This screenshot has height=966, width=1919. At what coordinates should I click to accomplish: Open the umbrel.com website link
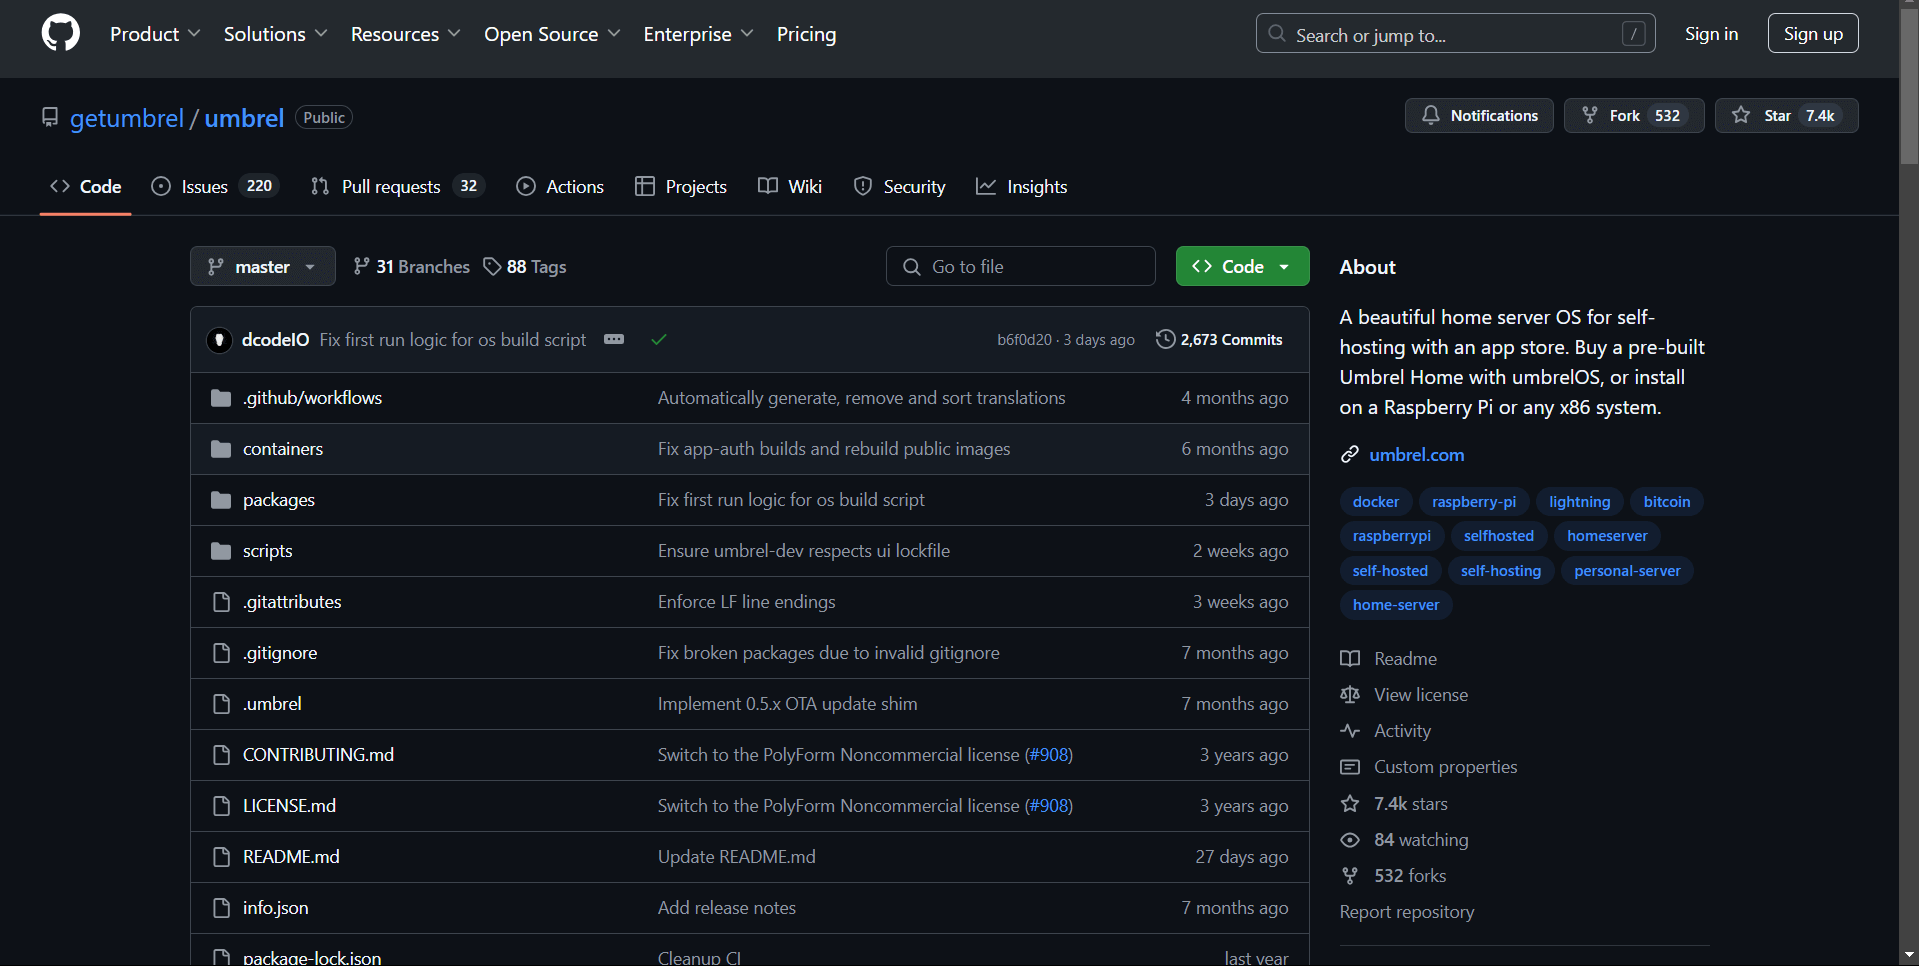point(1417,455)
